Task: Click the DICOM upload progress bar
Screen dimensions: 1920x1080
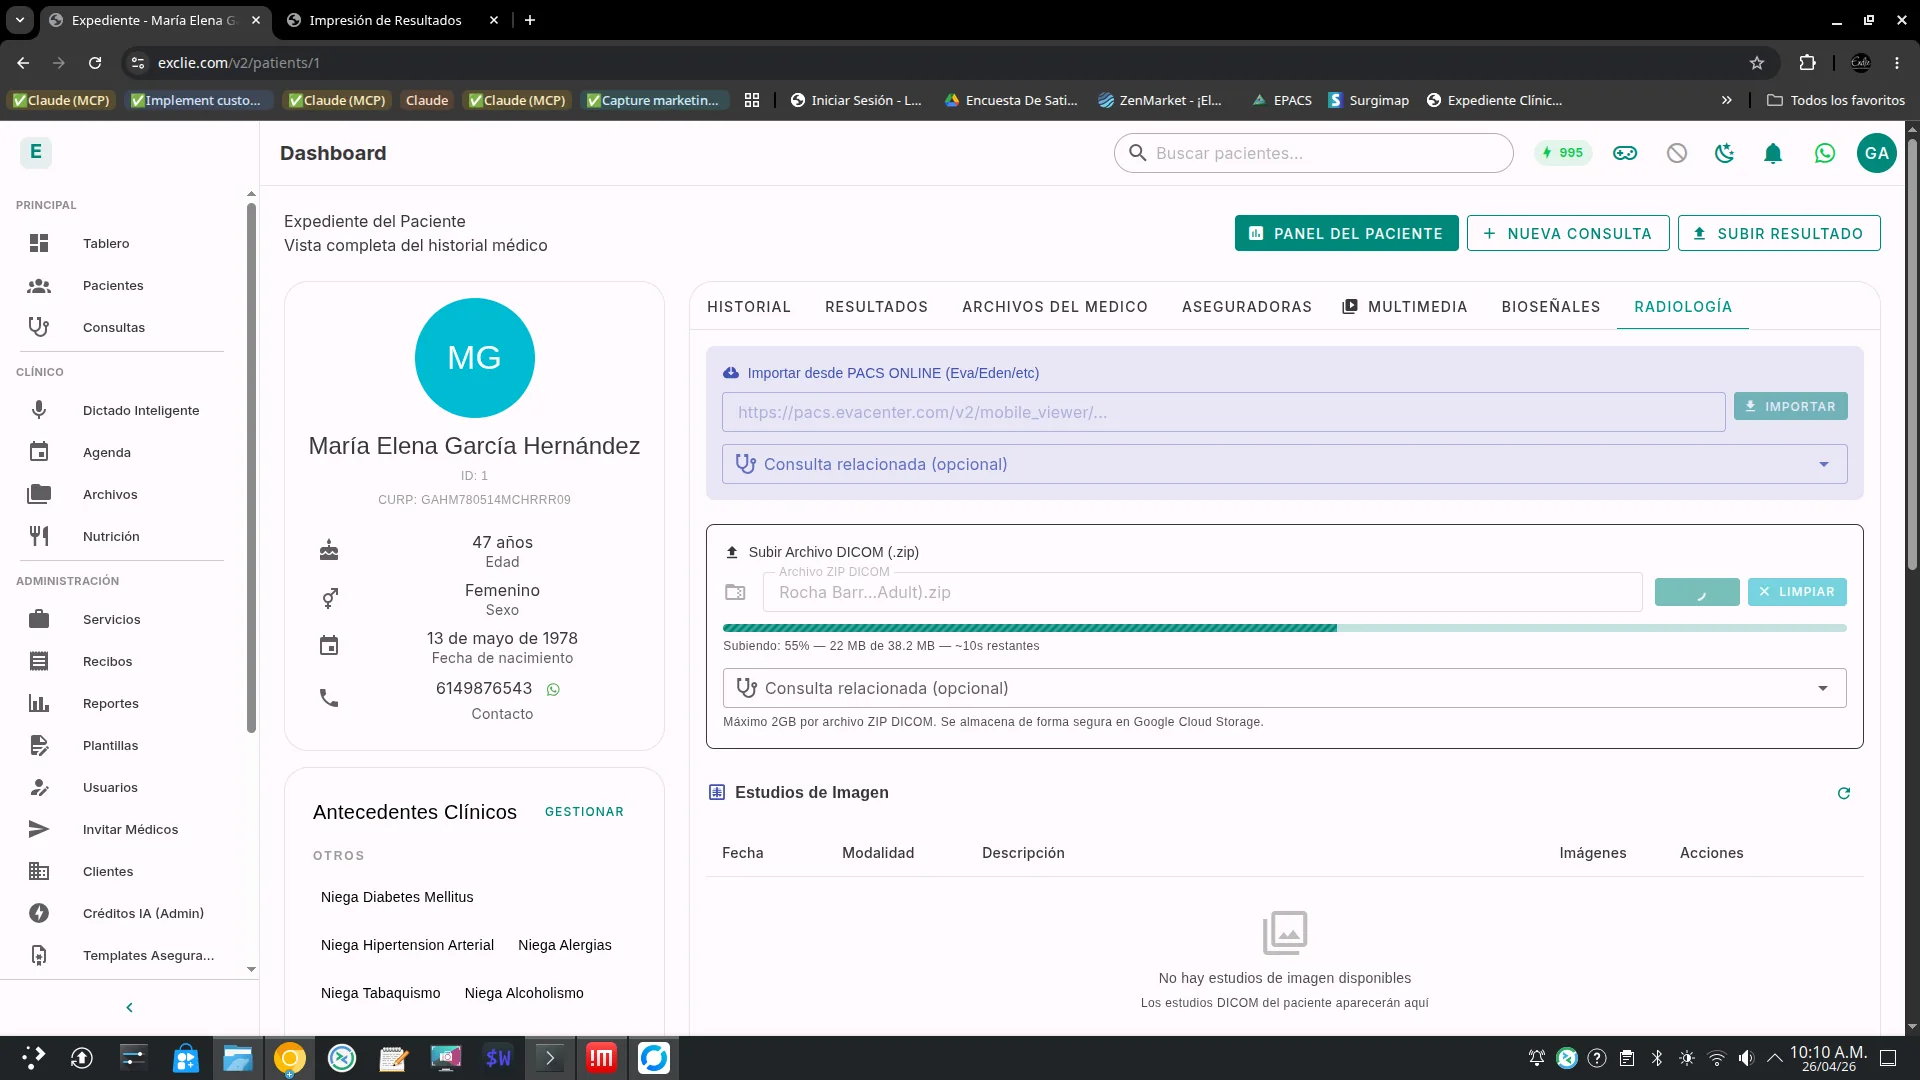Action: coord(1284,628)
